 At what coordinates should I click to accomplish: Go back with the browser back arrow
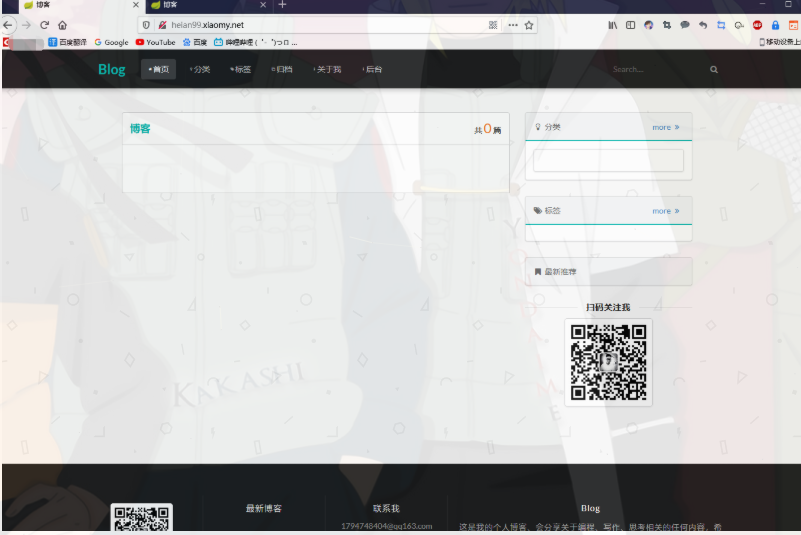coord(8,25)
